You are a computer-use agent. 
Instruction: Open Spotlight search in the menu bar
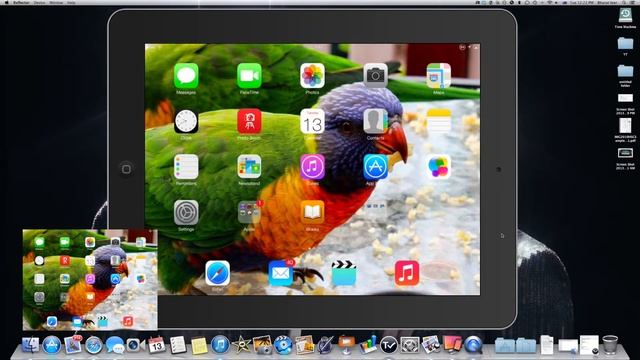click(624, 2)
